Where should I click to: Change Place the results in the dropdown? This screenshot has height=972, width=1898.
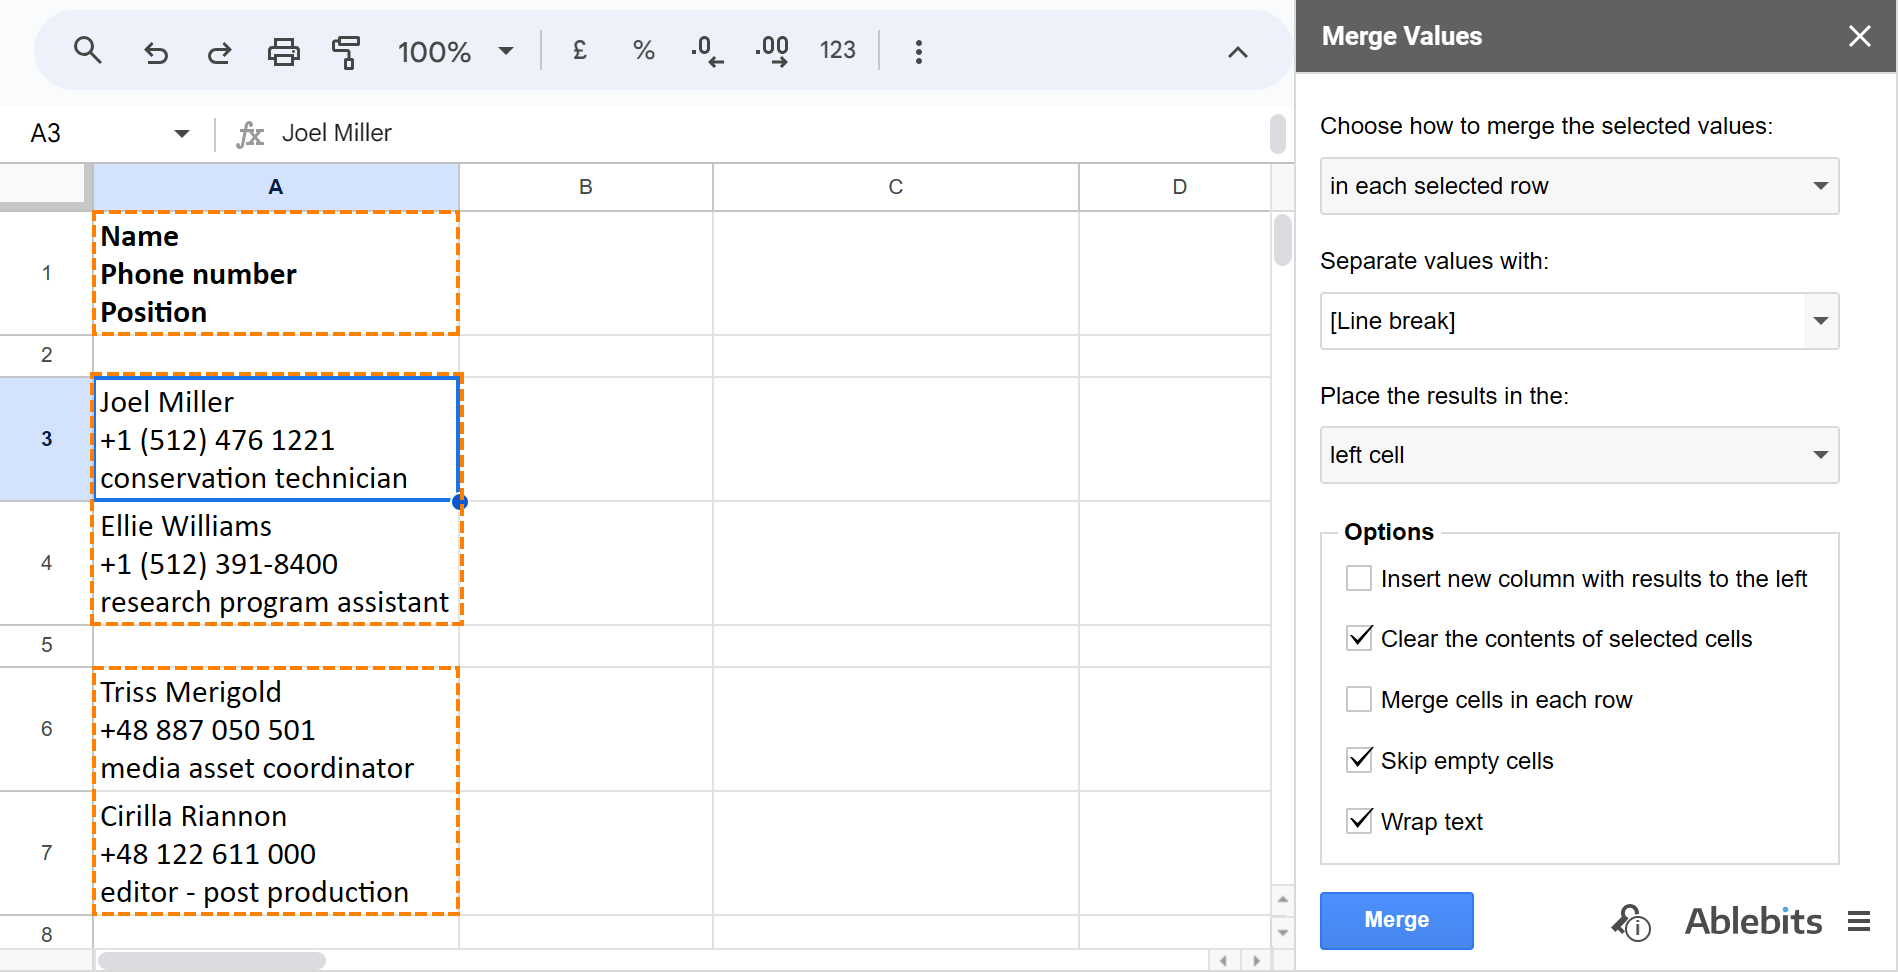1821,455
